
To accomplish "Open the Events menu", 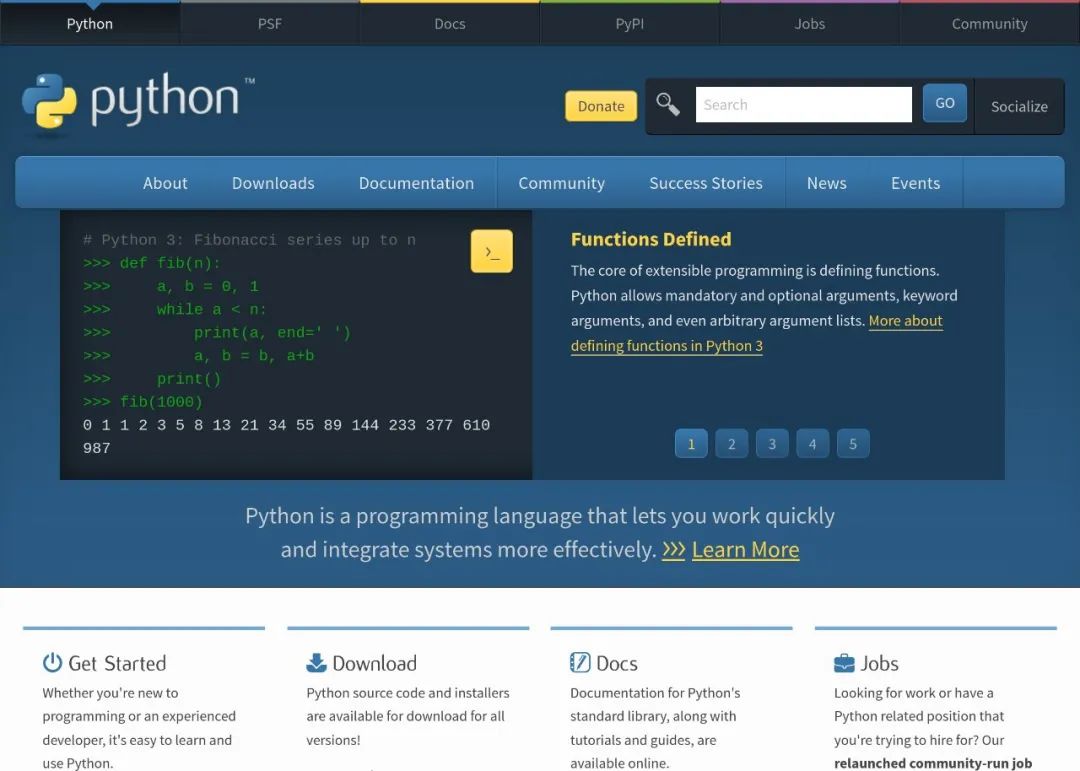I will (x=915, y=183).
